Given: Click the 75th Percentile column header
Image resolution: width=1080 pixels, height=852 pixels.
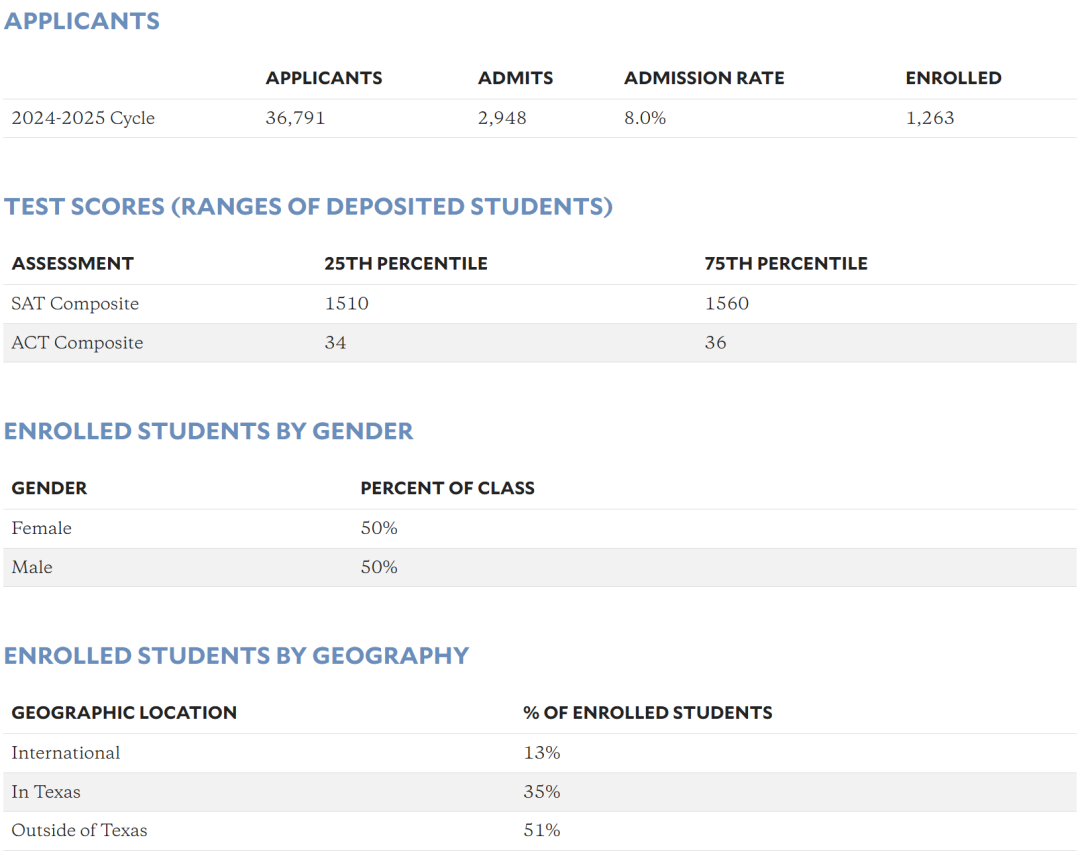Looking at the screenshot, I should coord(786,264).
